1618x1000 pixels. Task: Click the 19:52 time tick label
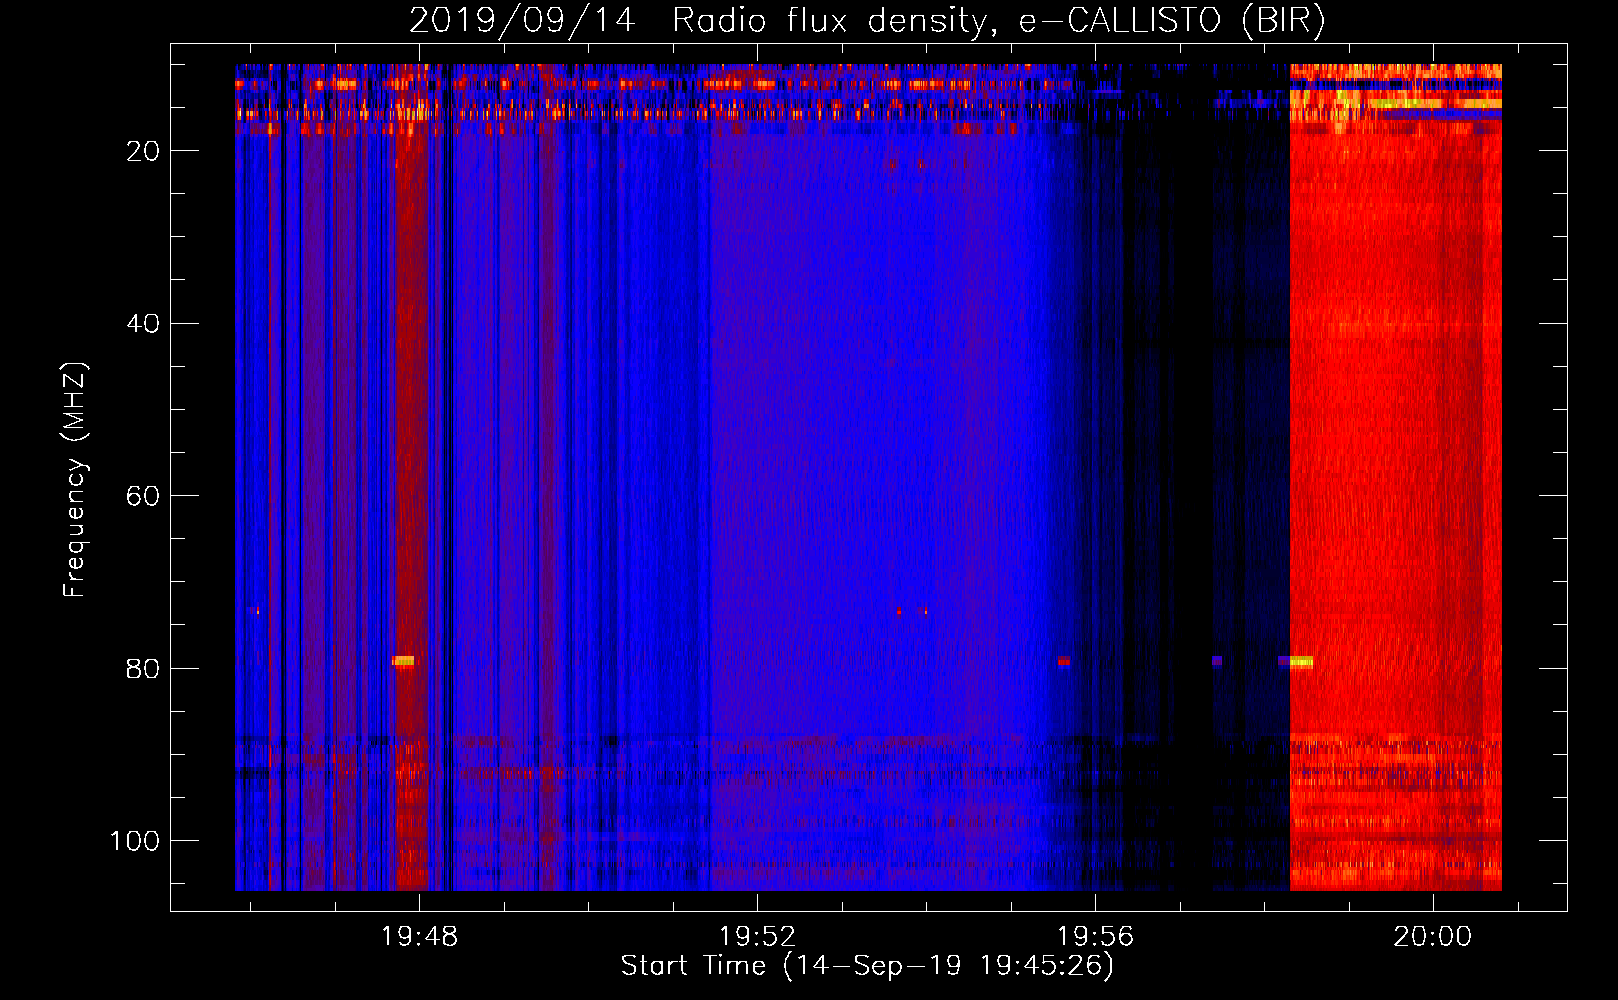[x=758, y=937]
